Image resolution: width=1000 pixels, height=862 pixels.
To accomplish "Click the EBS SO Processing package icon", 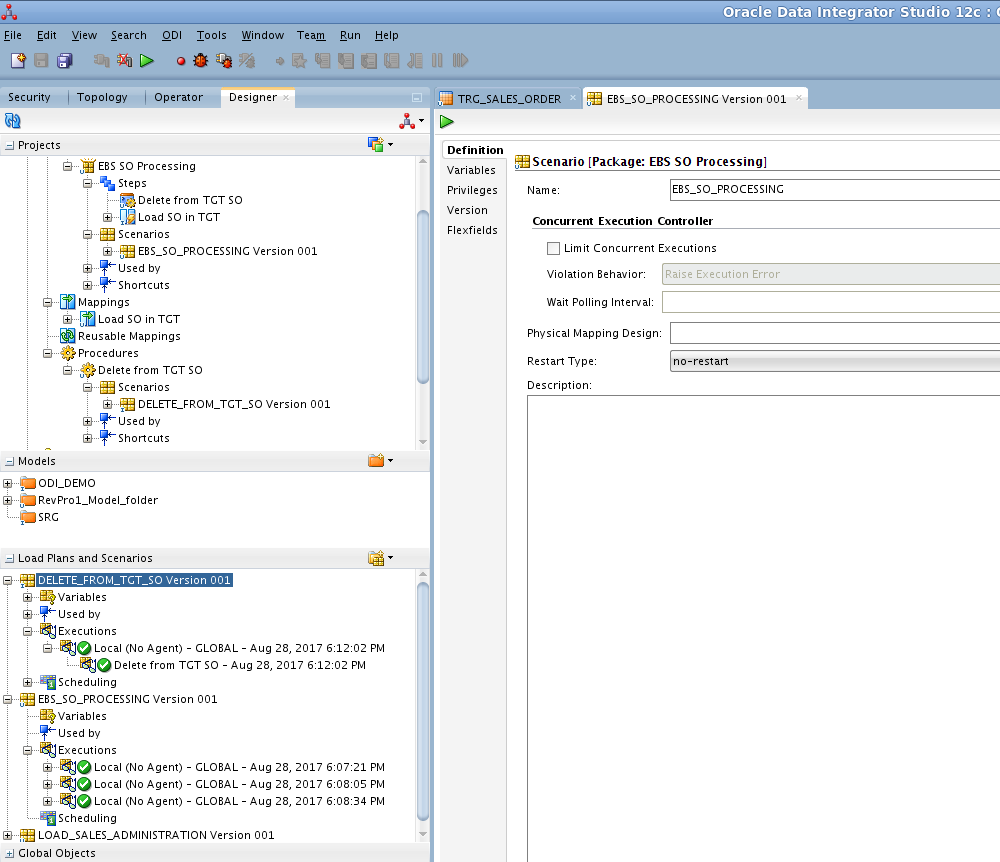I will 87,166.
